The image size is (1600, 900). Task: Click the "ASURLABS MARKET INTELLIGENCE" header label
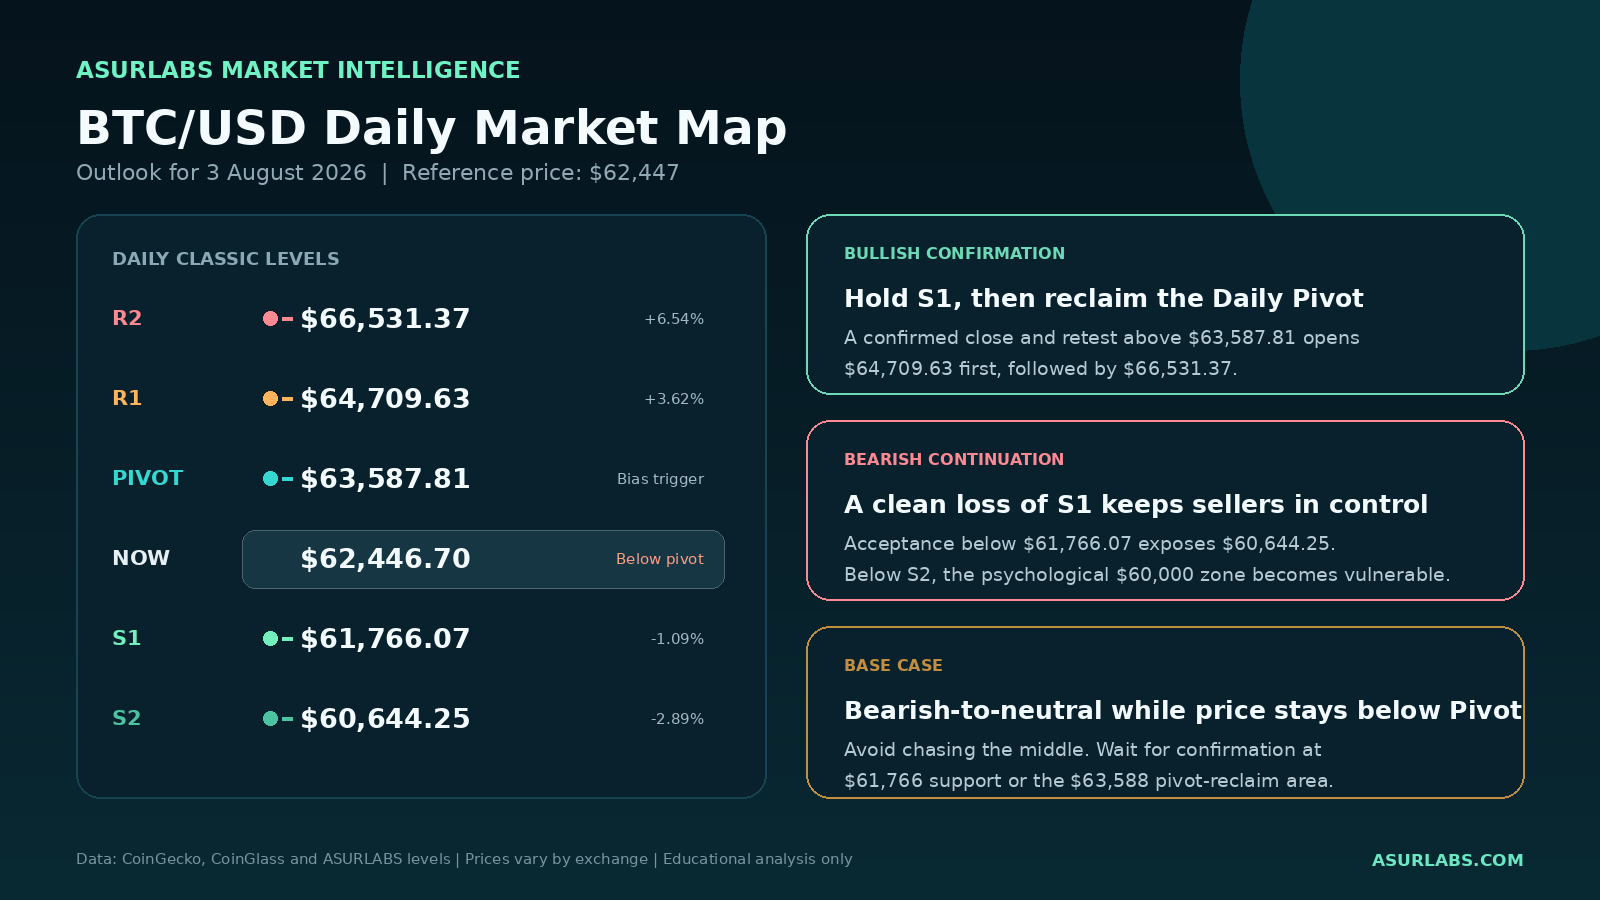298,70
